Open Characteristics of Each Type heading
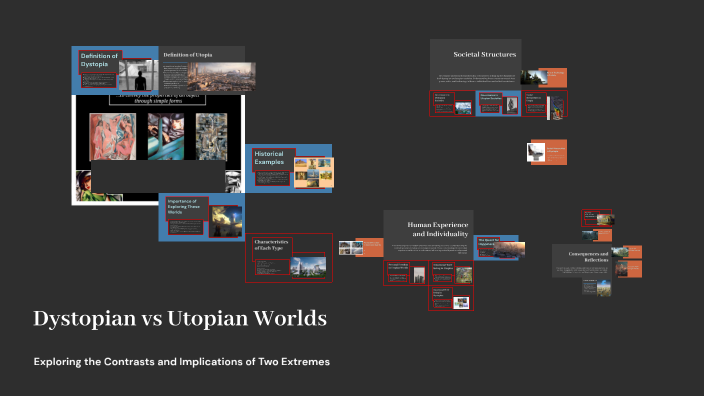 (271, 245)
